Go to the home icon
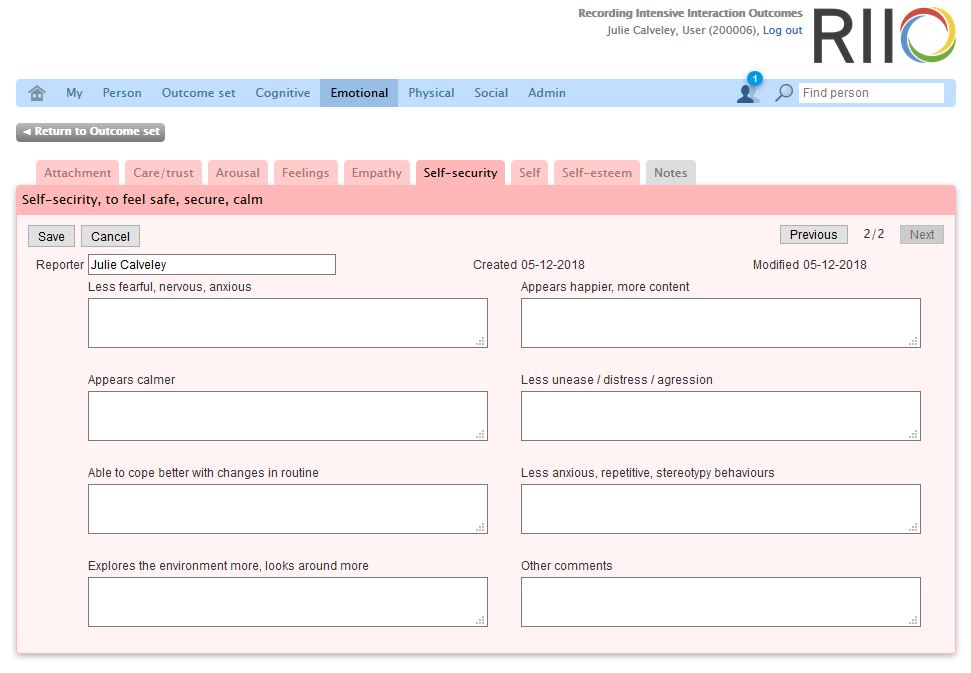Viewport: 971px width, 673px height. tap(37, 93)
